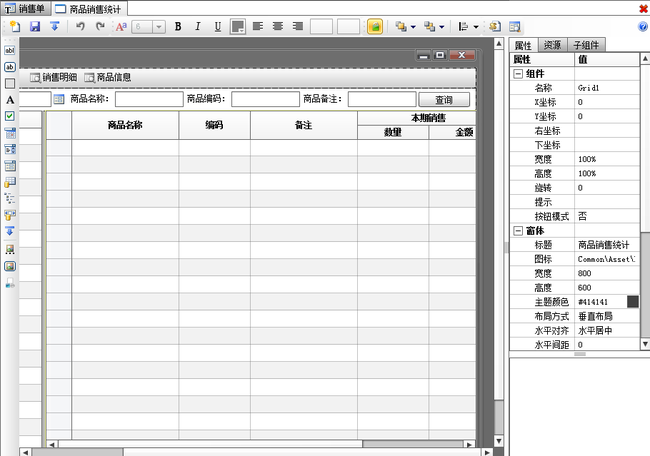The height and width of the screenshot is (456, 650).
Task: Open the 商品信息 form tab
Action: [x=108, y=78]
